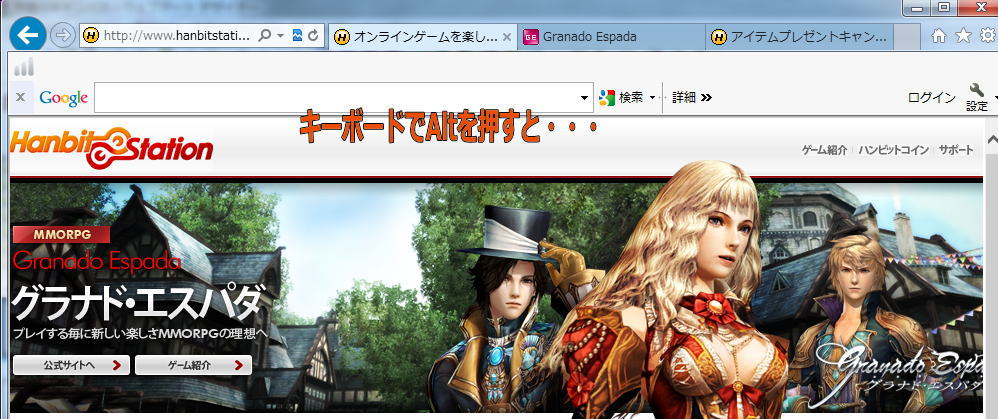
Task: Maximize the browser window
Action: [x=944, y=8]
